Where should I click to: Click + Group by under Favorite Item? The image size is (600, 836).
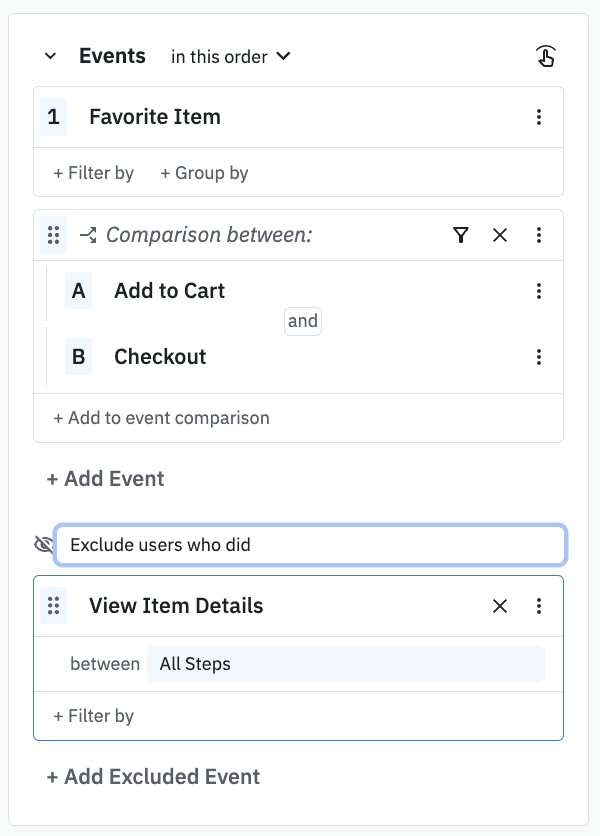[204, 173]
